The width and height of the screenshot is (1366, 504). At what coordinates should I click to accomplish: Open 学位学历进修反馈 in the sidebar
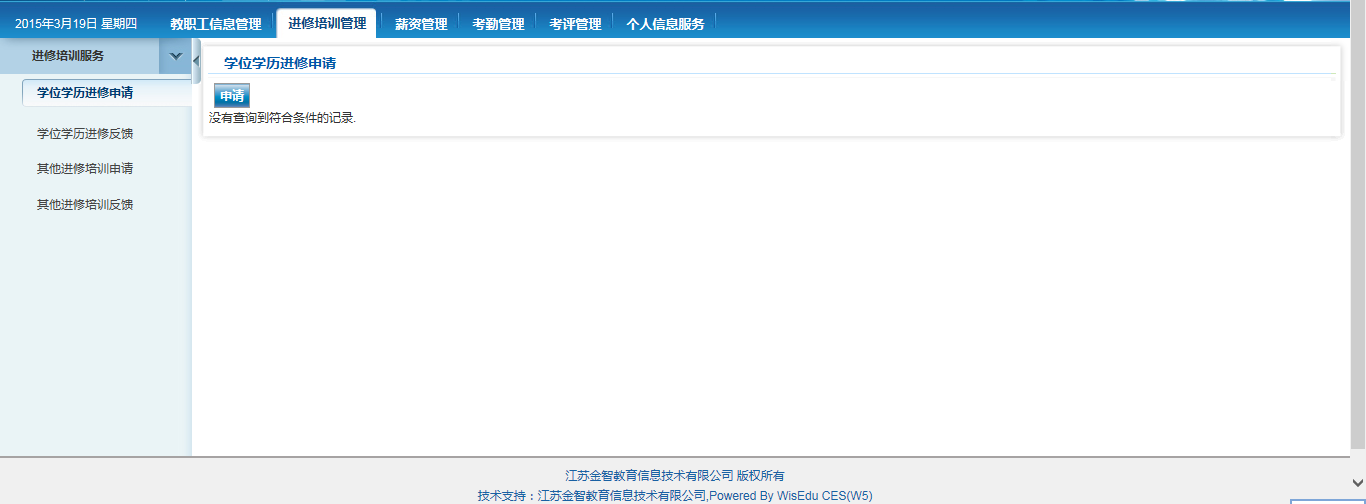(85, 133)
